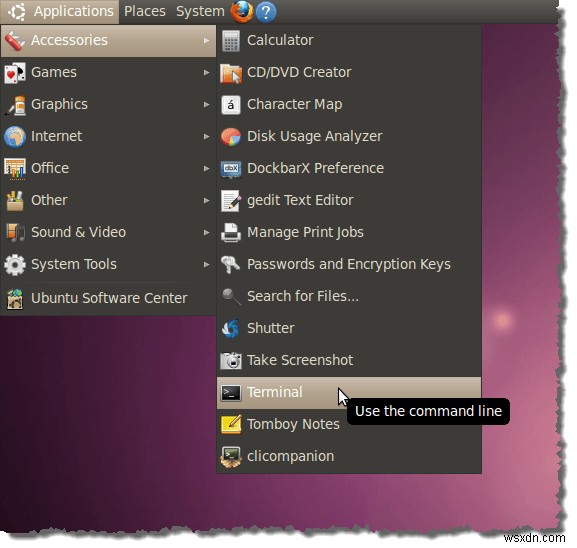
Task: Click the Graphics category icon
Action: 15,105
